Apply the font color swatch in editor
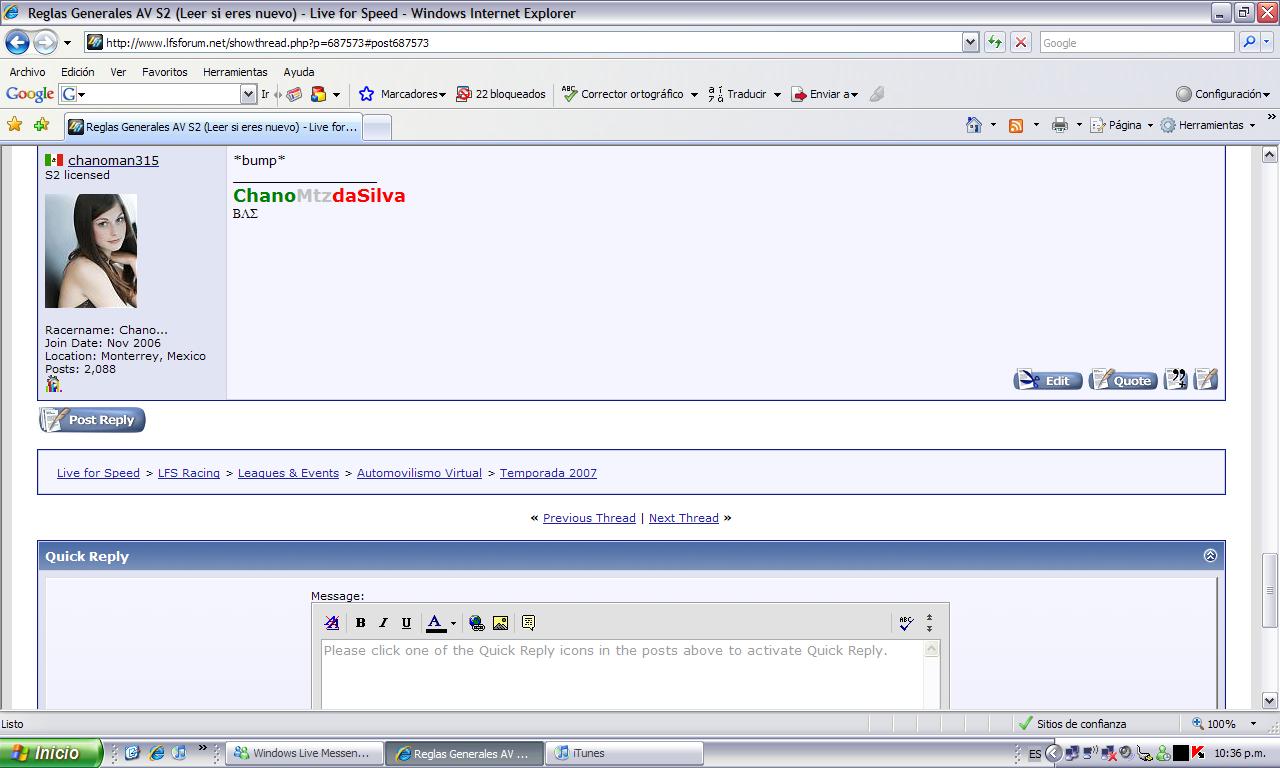 pyautogui.click(x=435, y=623)
